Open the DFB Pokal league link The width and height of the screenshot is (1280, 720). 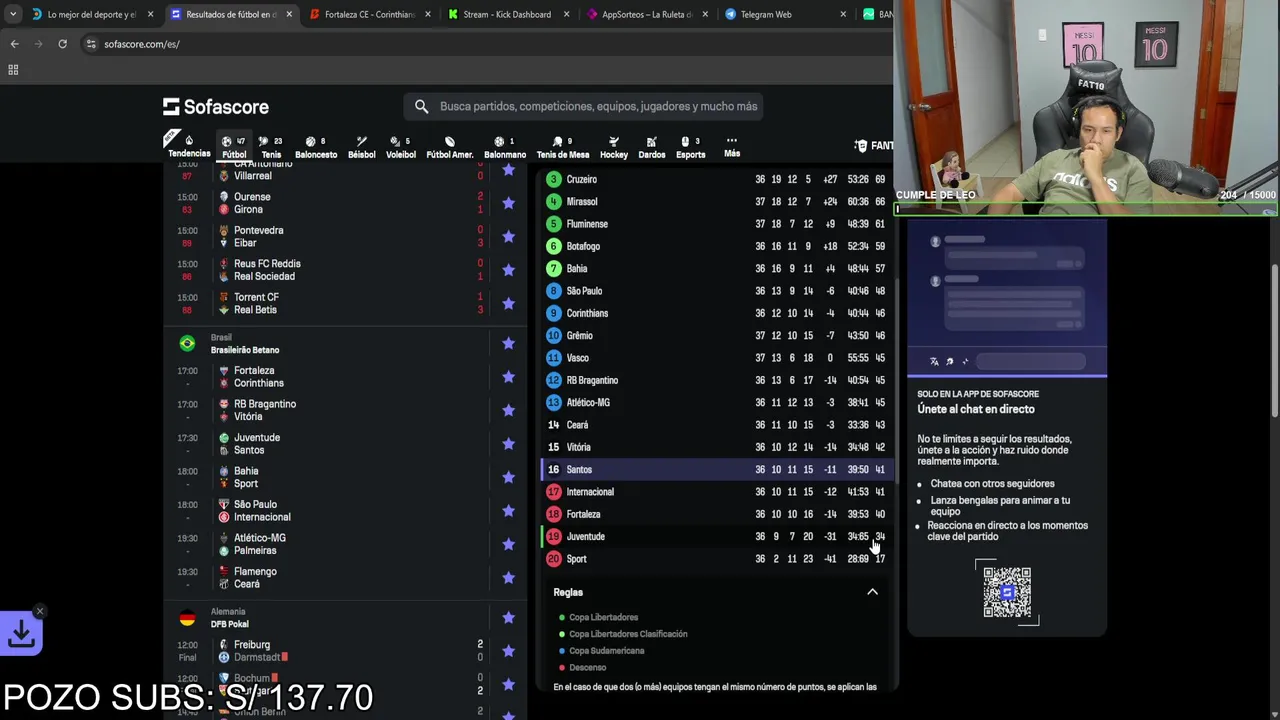[230, 624]
